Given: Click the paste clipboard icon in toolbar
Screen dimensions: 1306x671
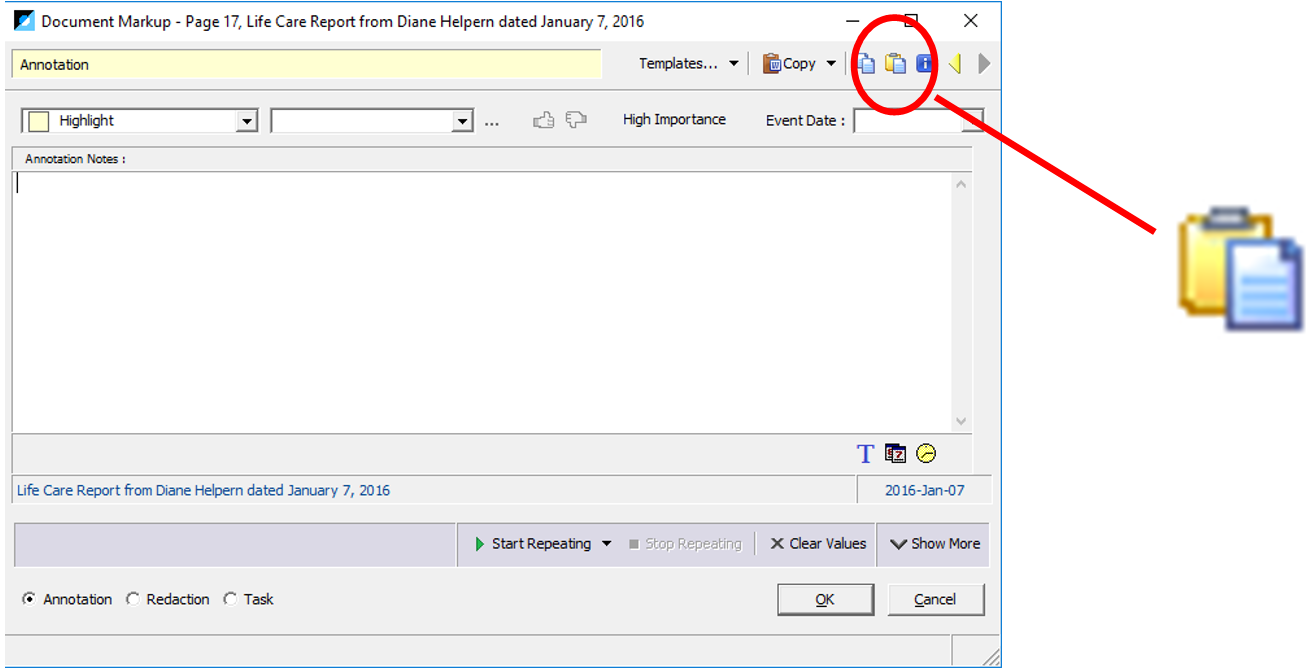Looking at the screenshot, I should tap(896, 64).
